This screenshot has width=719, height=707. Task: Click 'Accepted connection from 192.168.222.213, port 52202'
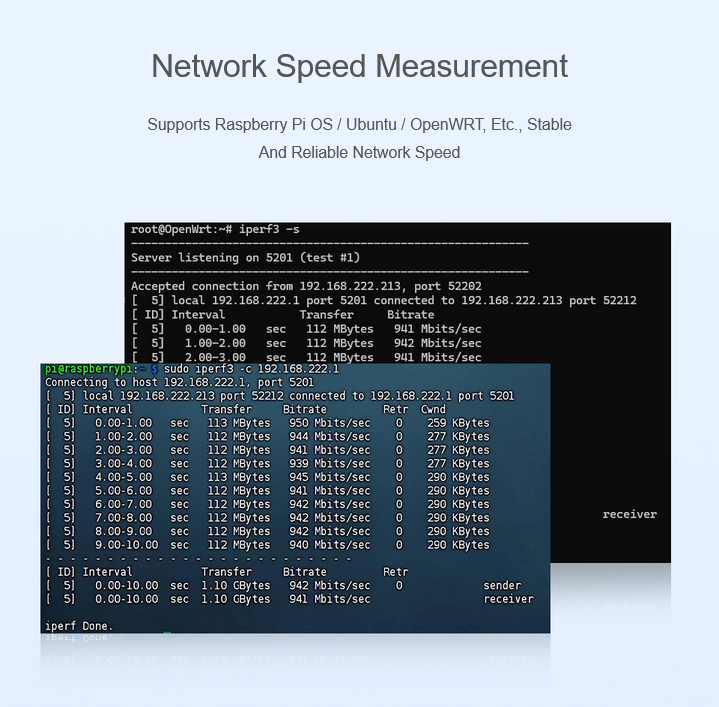coord(306,286)
